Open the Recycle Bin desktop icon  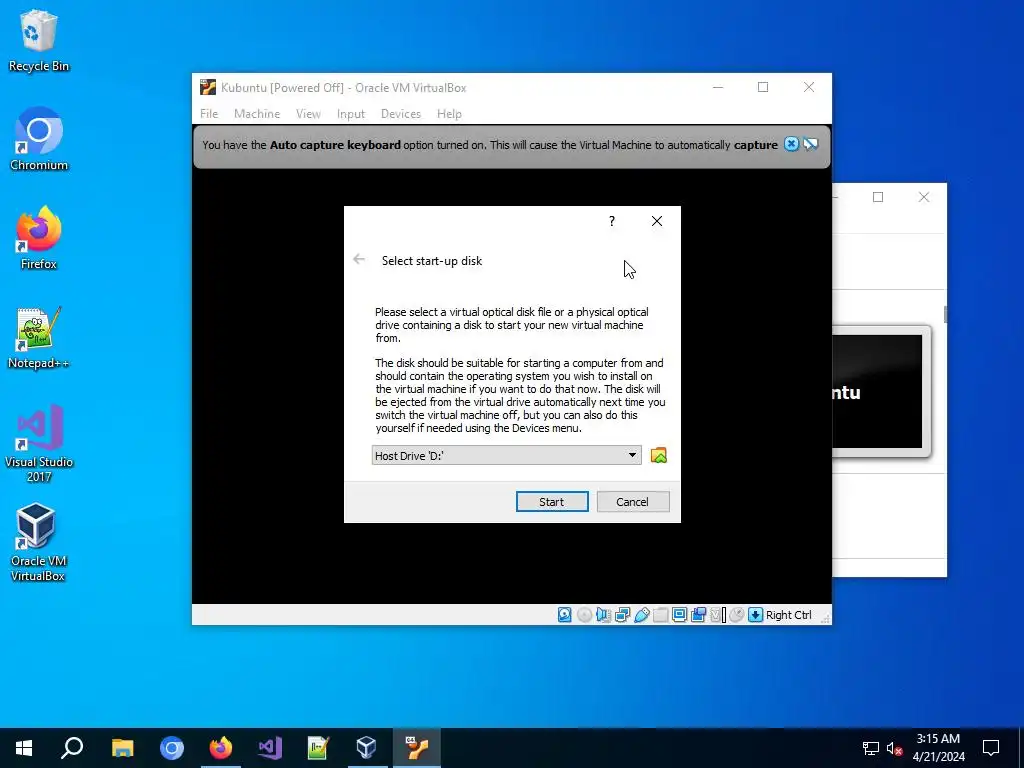[39, 40]
